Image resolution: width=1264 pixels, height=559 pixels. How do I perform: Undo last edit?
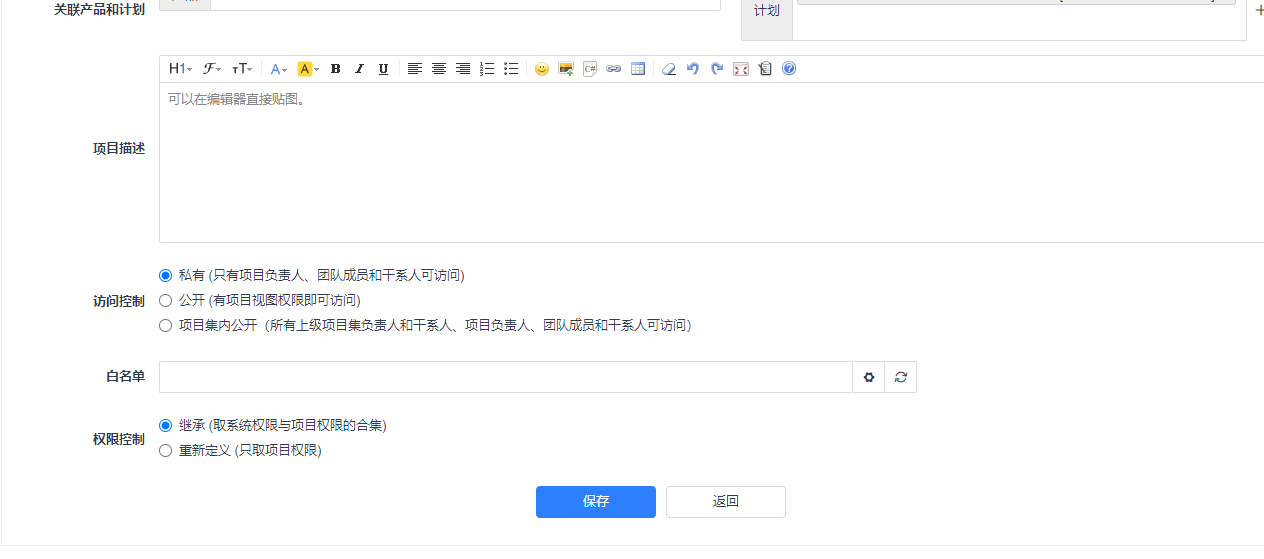693,69
